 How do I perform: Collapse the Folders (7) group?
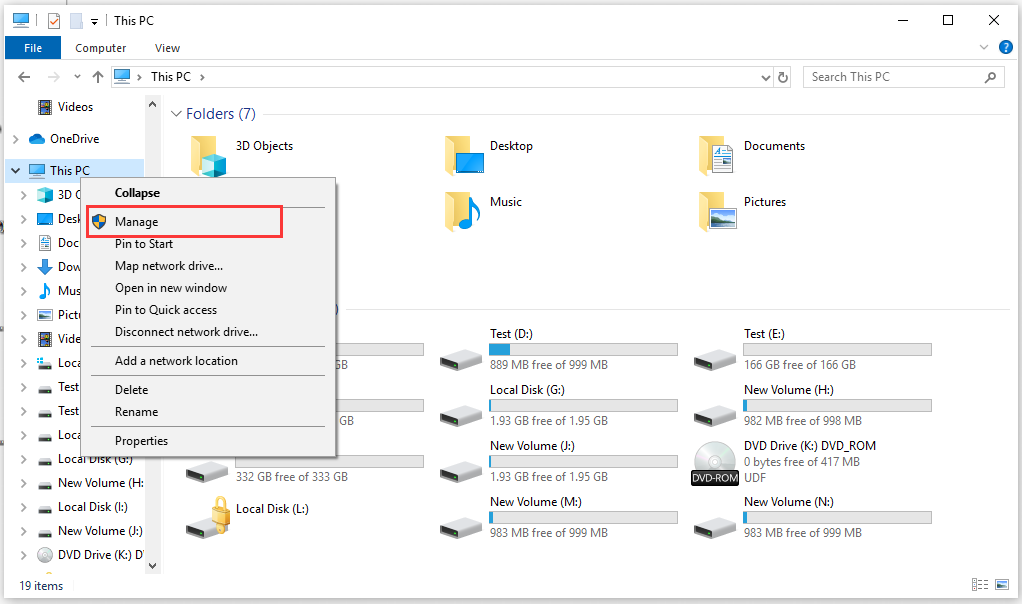pos(176,114)
